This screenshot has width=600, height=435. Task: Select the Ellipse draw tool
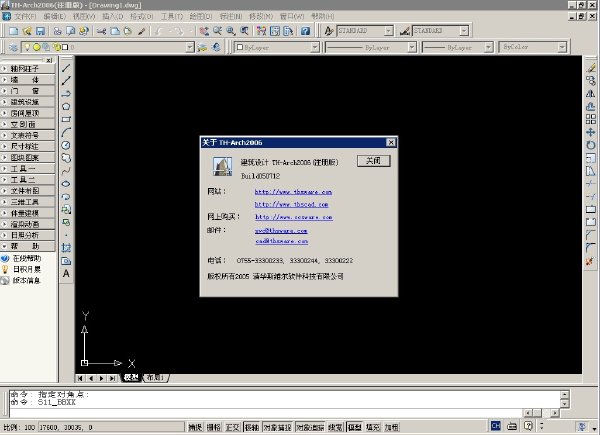(x=66, y=184)
